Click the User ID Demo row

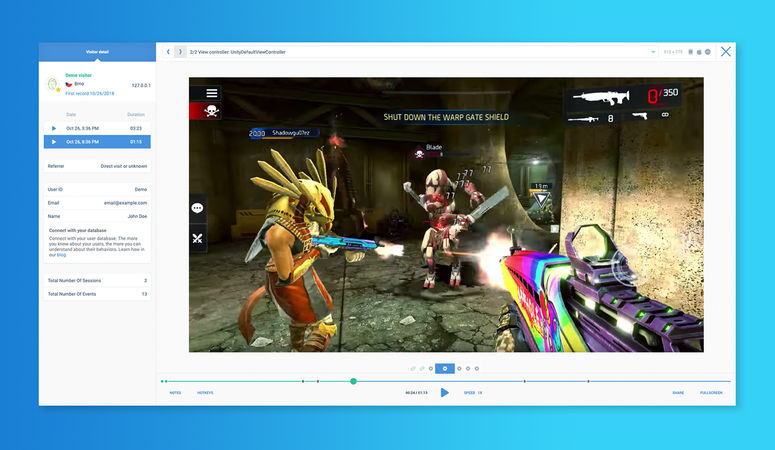[97, 189]
